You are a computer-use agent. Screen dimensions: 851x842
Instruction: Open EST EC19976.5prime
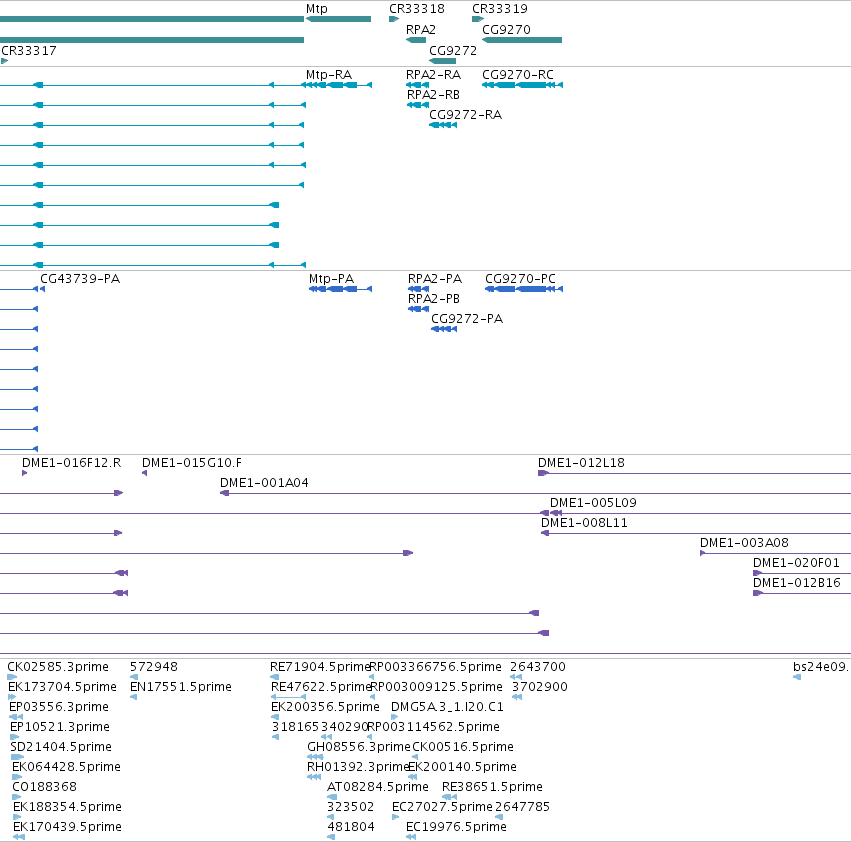coord(456,828)
